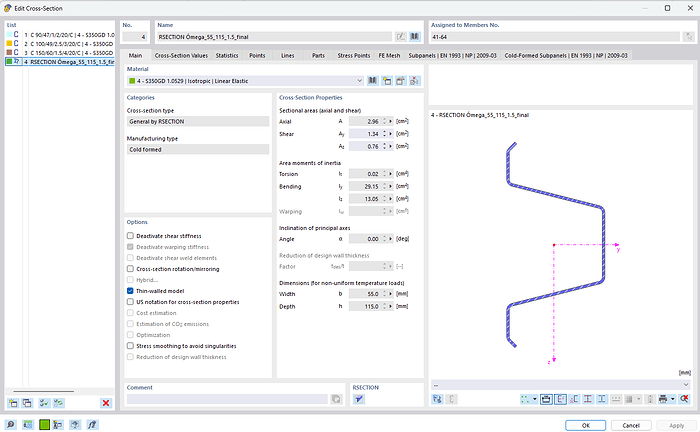The height and width of the screenshot is (432, 700).
Task: Click the red delete cross-section icon
Action: click(x=105, y=402)
